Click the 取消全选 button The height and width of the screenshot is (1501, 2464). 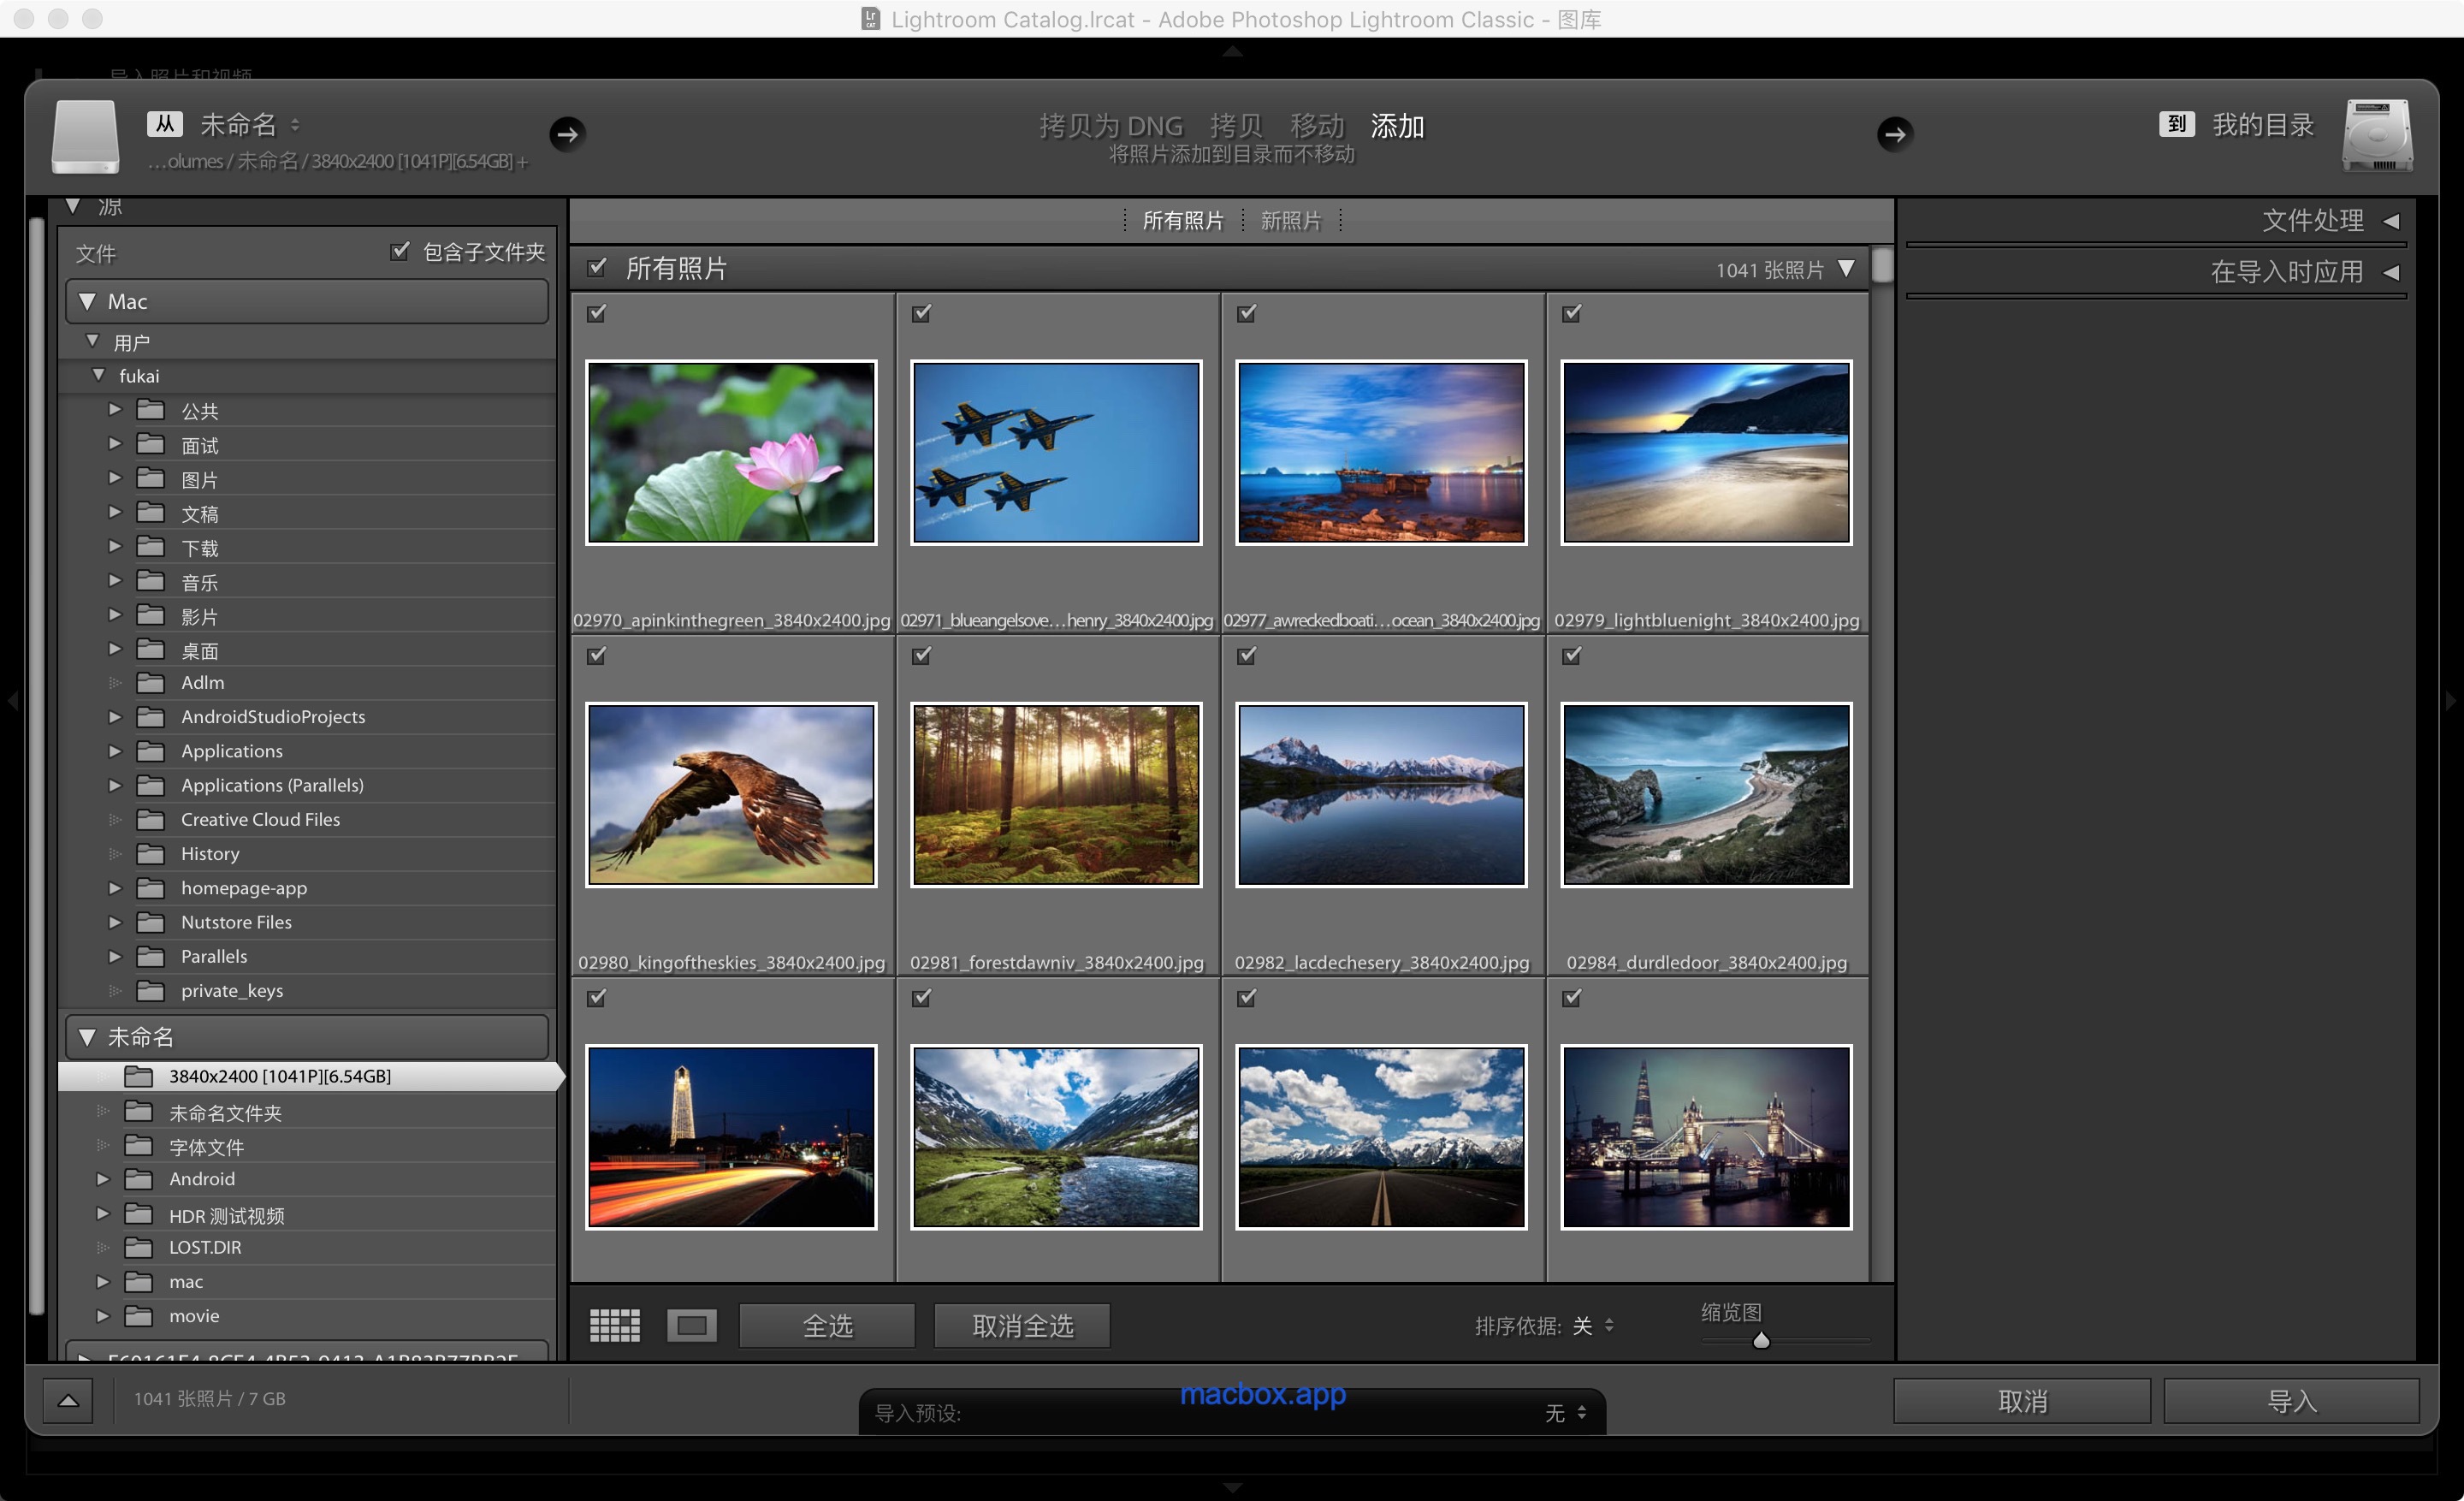point(1022,1326)
